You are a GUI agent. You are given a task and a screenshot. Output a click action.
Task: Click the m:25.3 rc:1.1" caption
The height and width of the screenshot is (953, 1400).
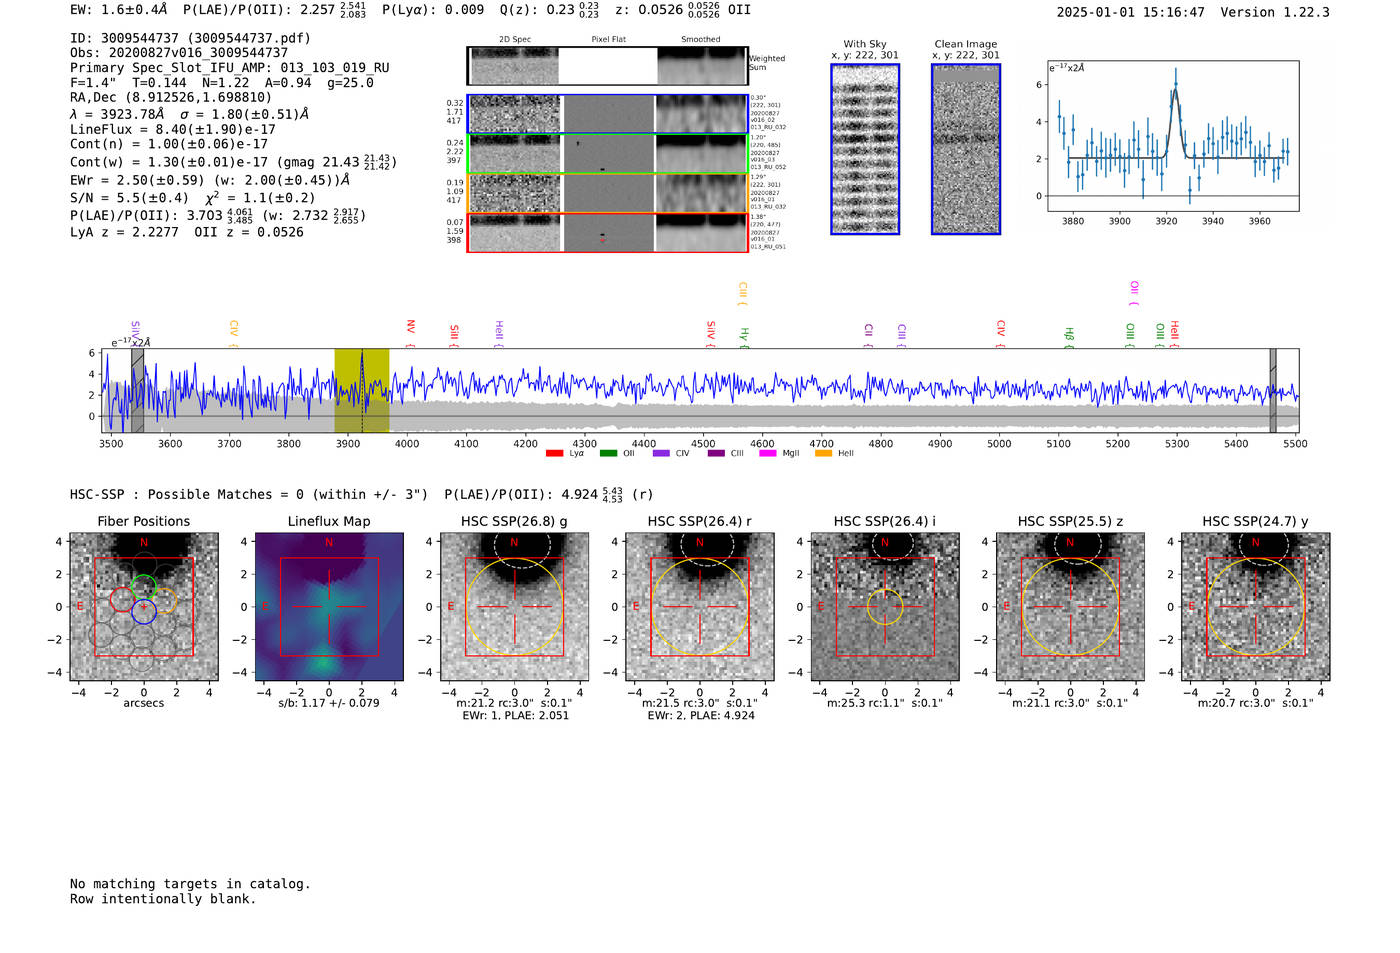[885, 703]
